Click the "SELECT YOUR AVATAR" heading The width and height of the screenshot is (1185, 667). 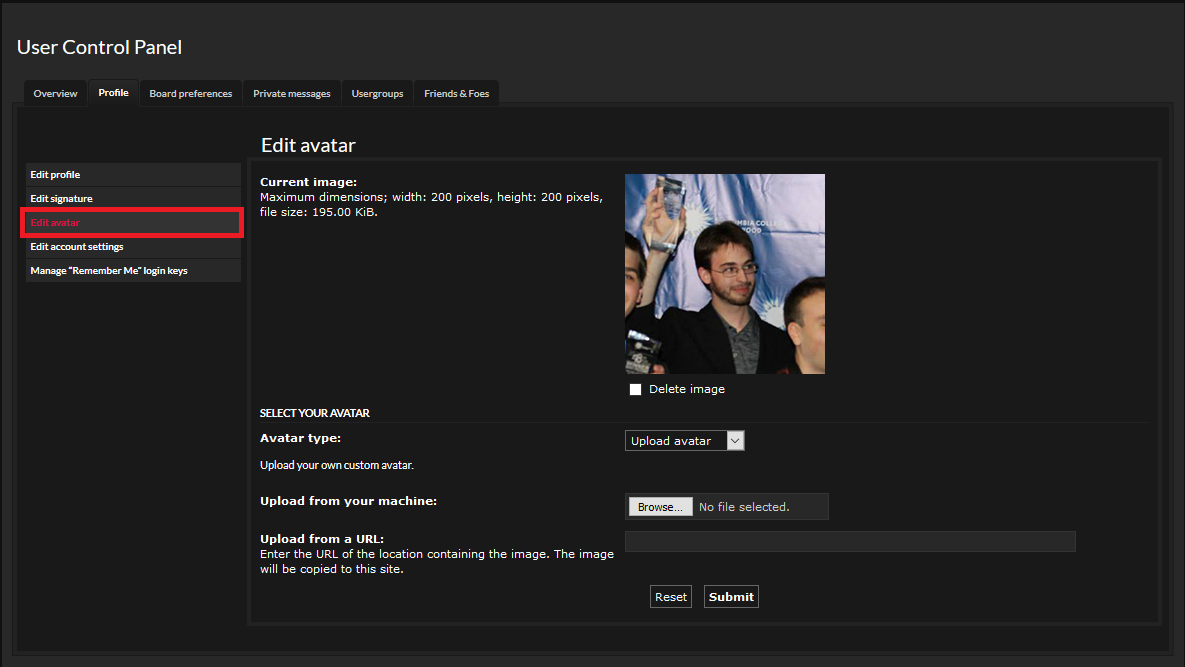tap(314, 413)
